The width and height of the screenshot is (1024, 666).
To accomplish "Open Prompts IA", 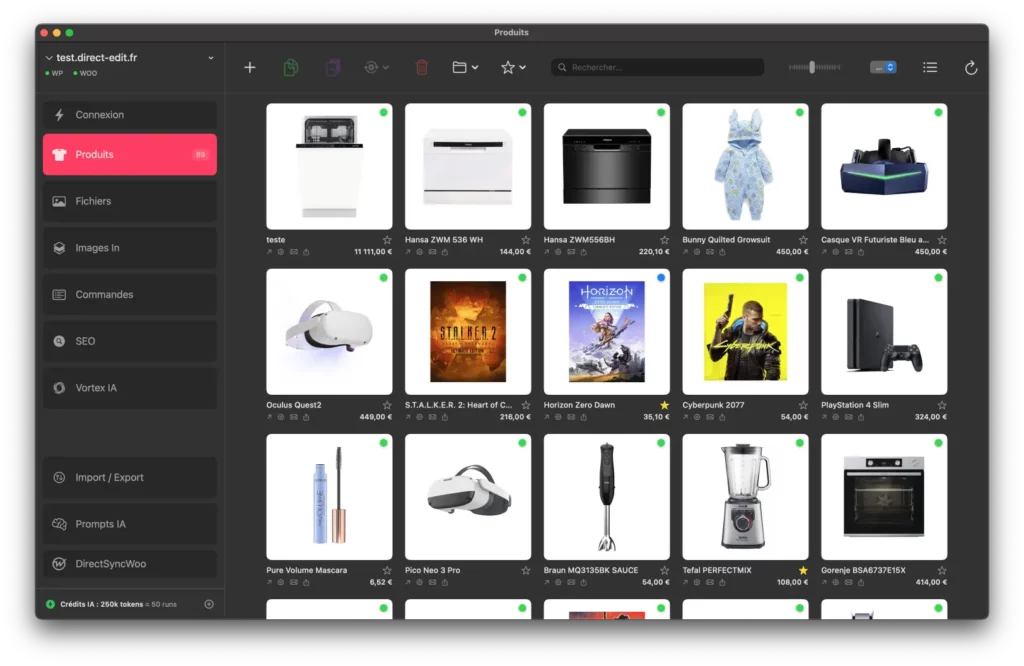I will coord(130,524).
